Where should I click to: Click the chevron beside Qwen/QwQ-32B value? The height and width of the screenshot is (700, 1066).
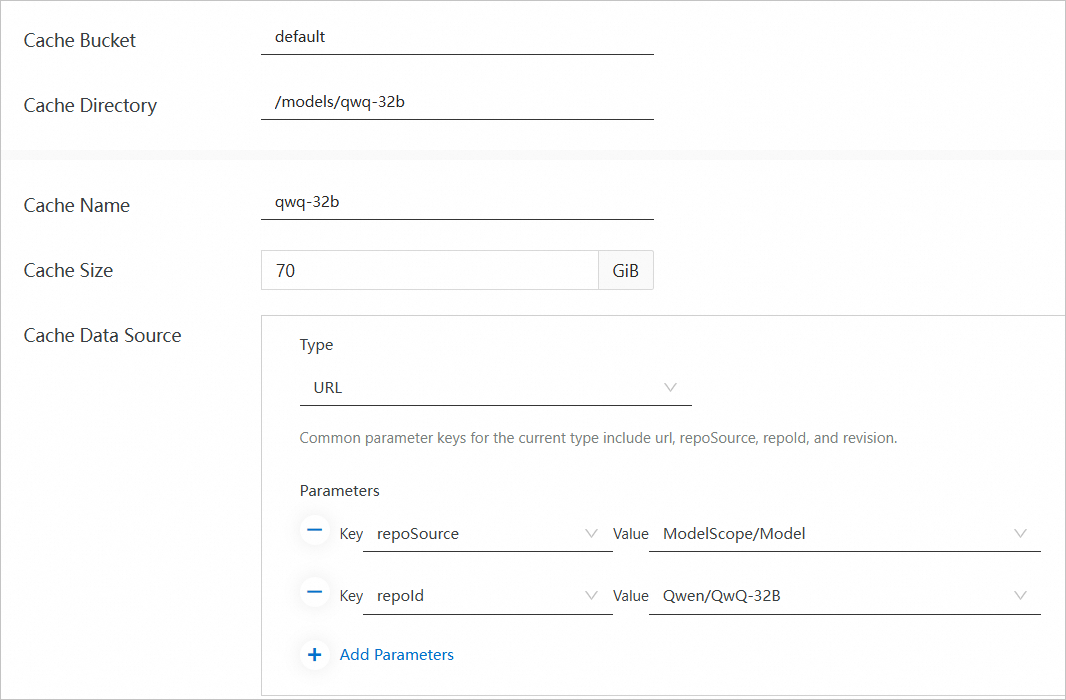pyautogui.click(x=1020, y=596)
